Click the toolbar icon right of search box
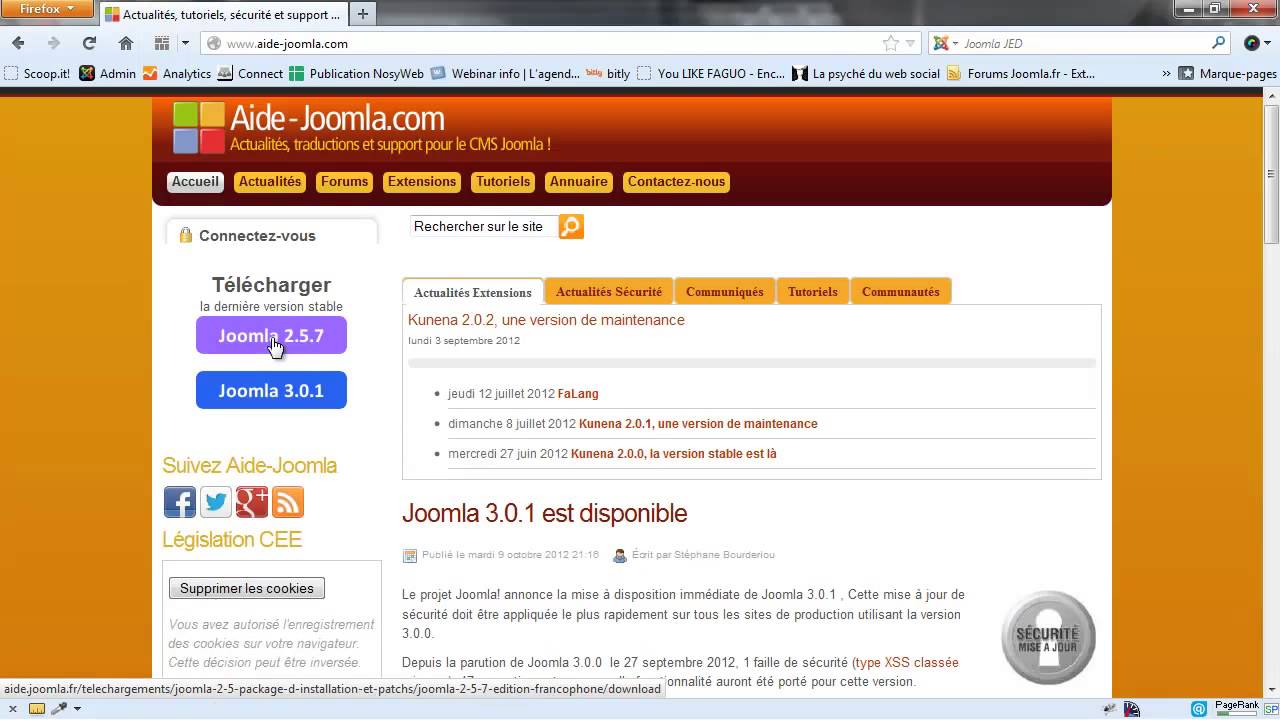Viewport: 1280px width, 720px height. click(1252, 43)
